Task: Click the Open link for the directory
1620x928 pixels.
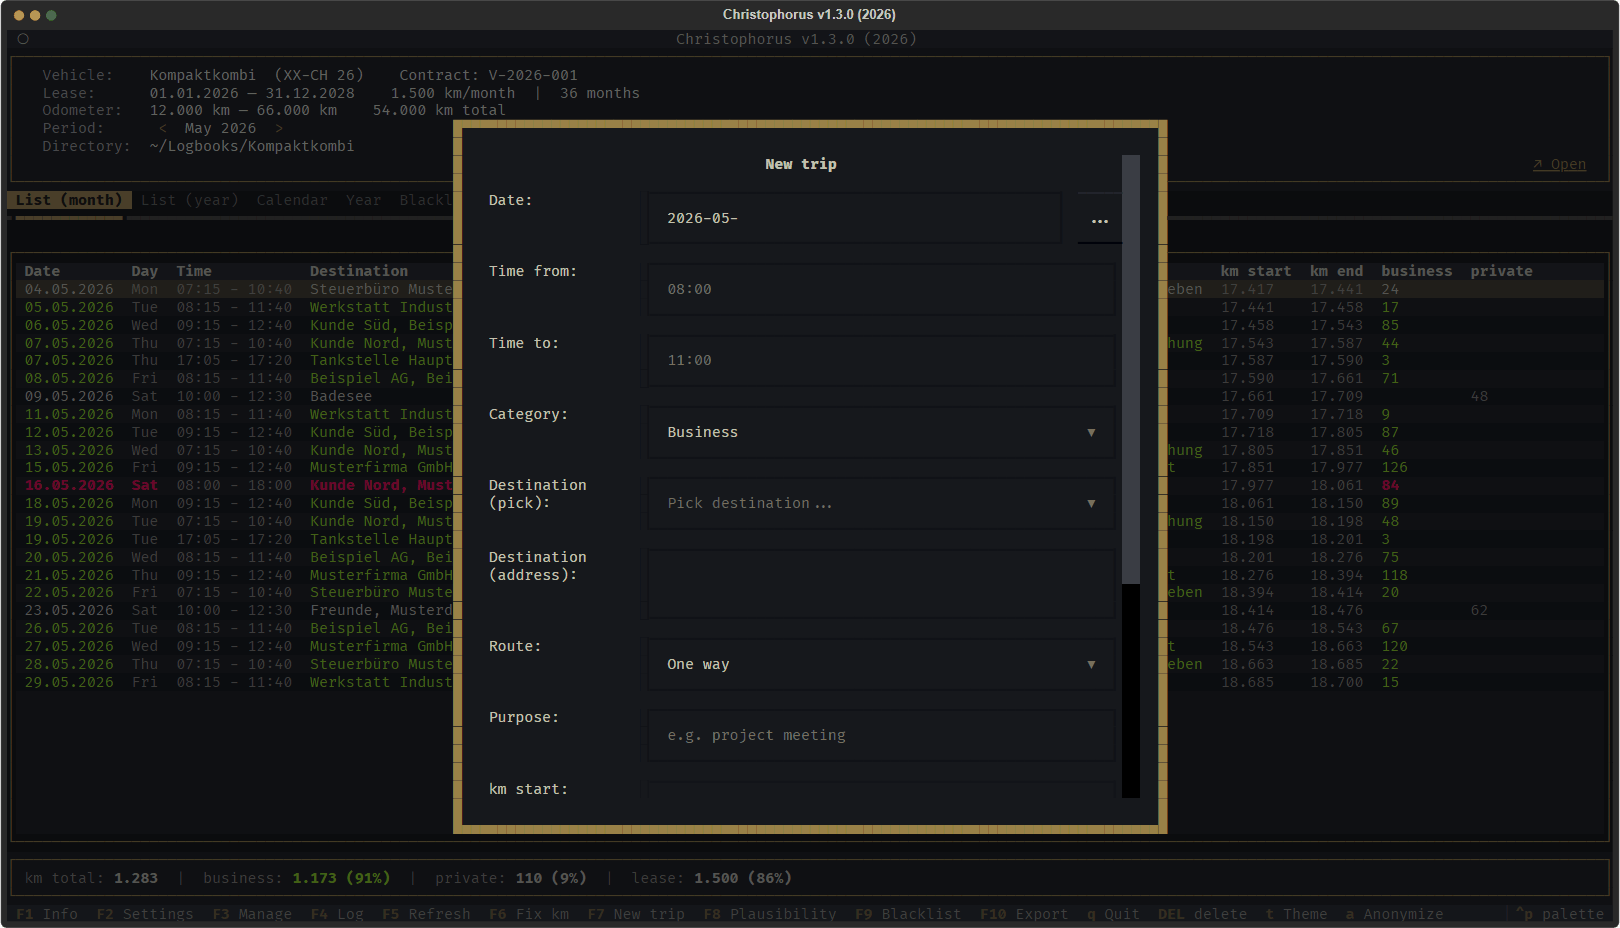Action: click(x=1559, y=165)
